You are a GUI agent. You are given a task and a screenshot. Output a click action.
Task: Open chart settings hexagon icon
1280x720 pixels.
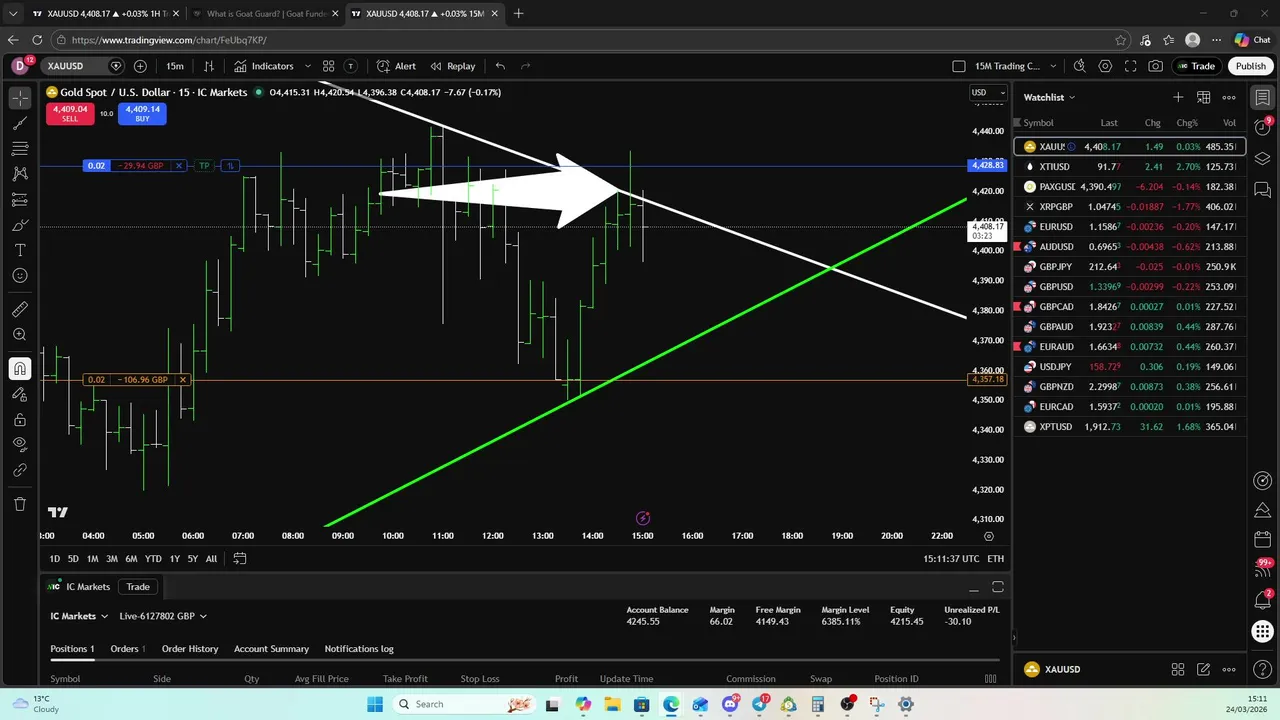pos(1105,66)
